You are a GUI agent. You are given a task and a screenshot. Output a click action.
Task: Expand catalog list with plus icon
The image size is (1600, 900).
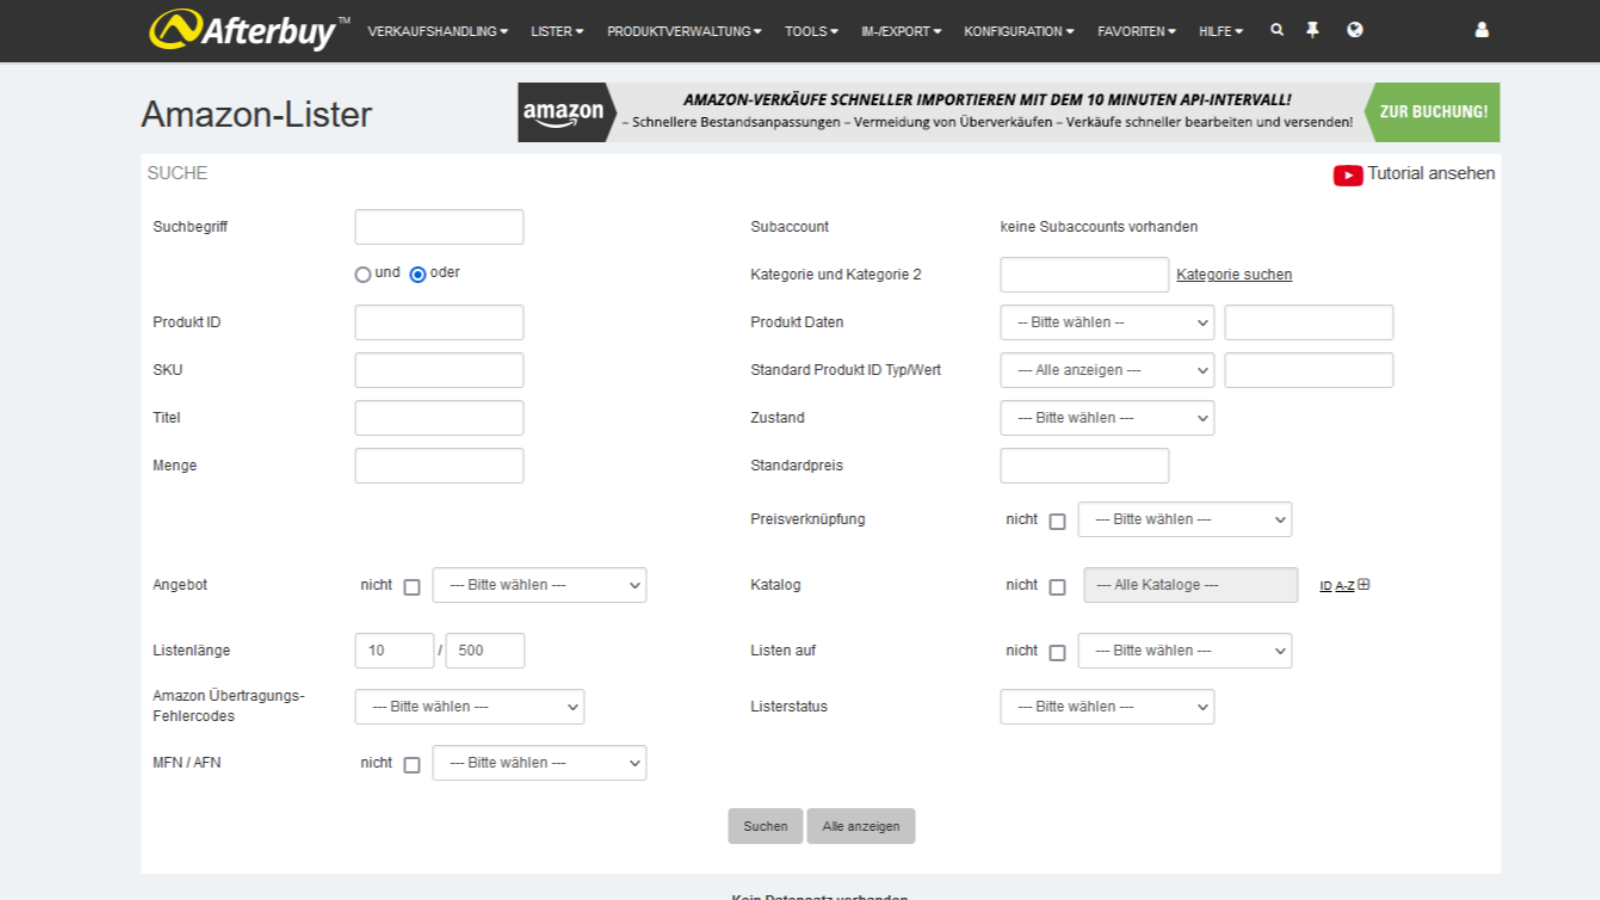click(x=1364, y=585)
